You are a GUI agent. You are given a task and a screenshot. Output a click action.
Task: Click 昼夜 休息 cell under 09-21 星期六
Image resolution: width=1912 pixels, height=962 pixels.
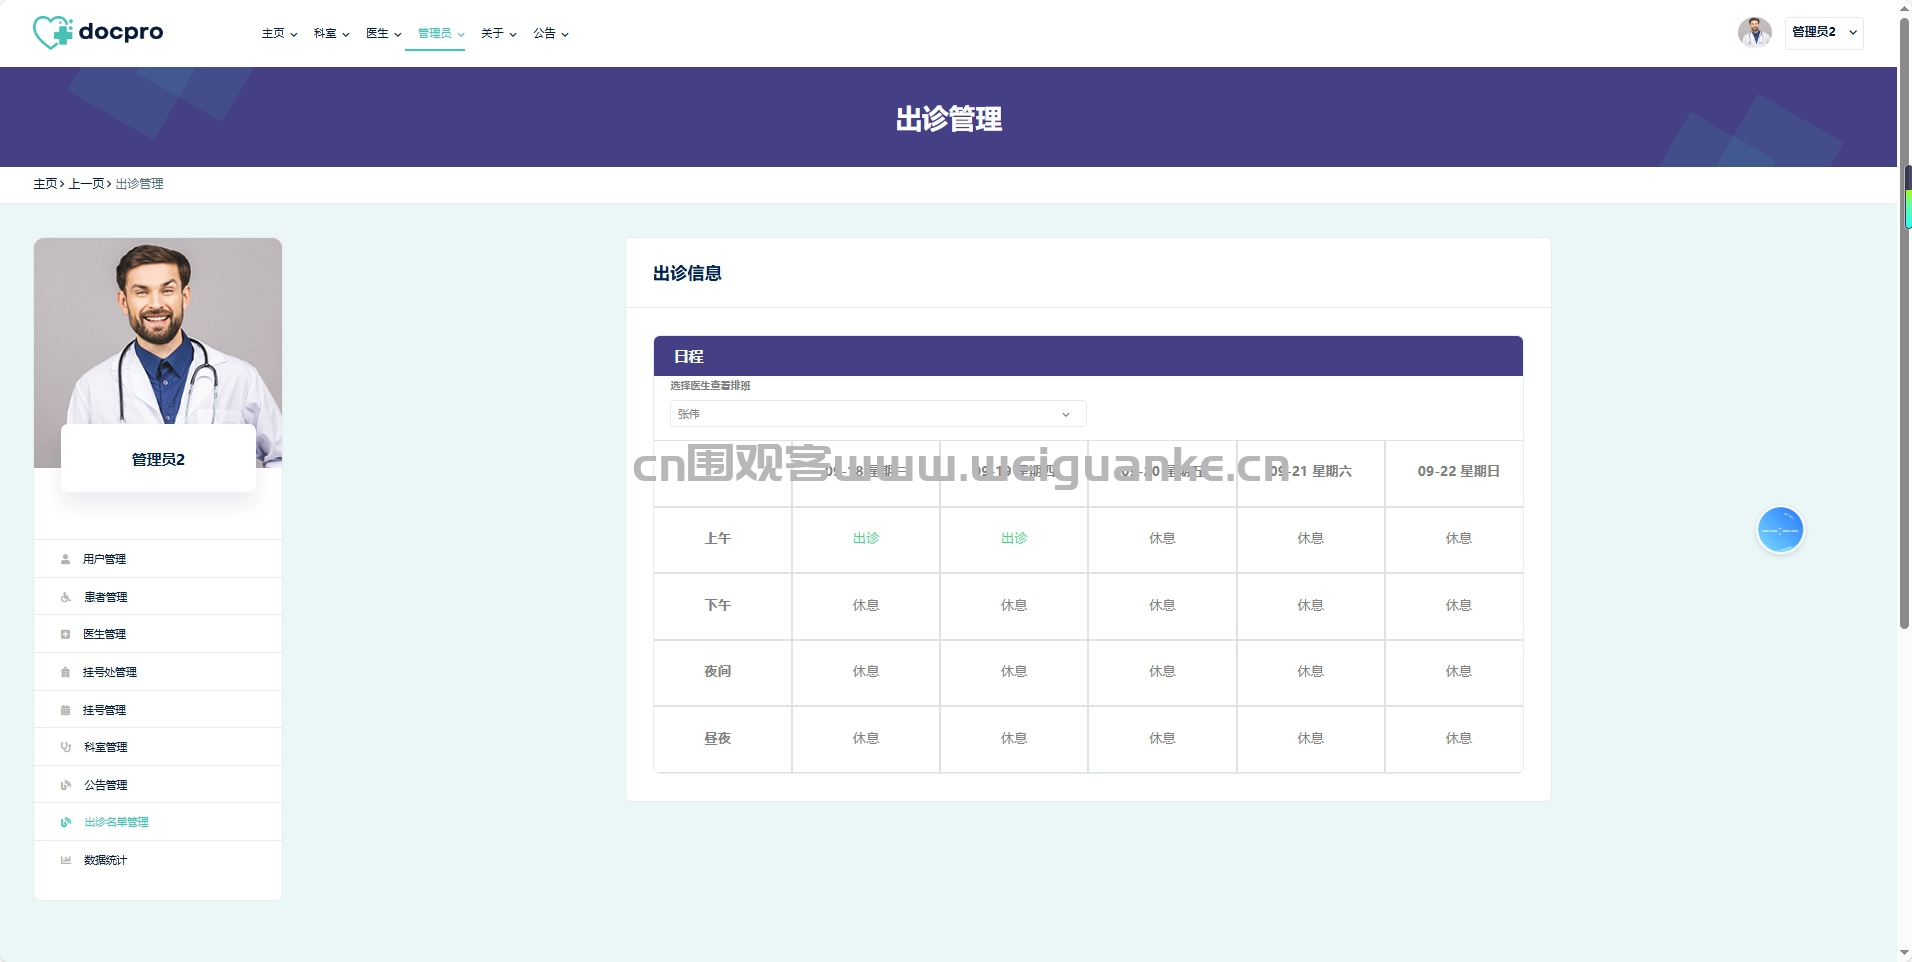tap(1310, 739)
